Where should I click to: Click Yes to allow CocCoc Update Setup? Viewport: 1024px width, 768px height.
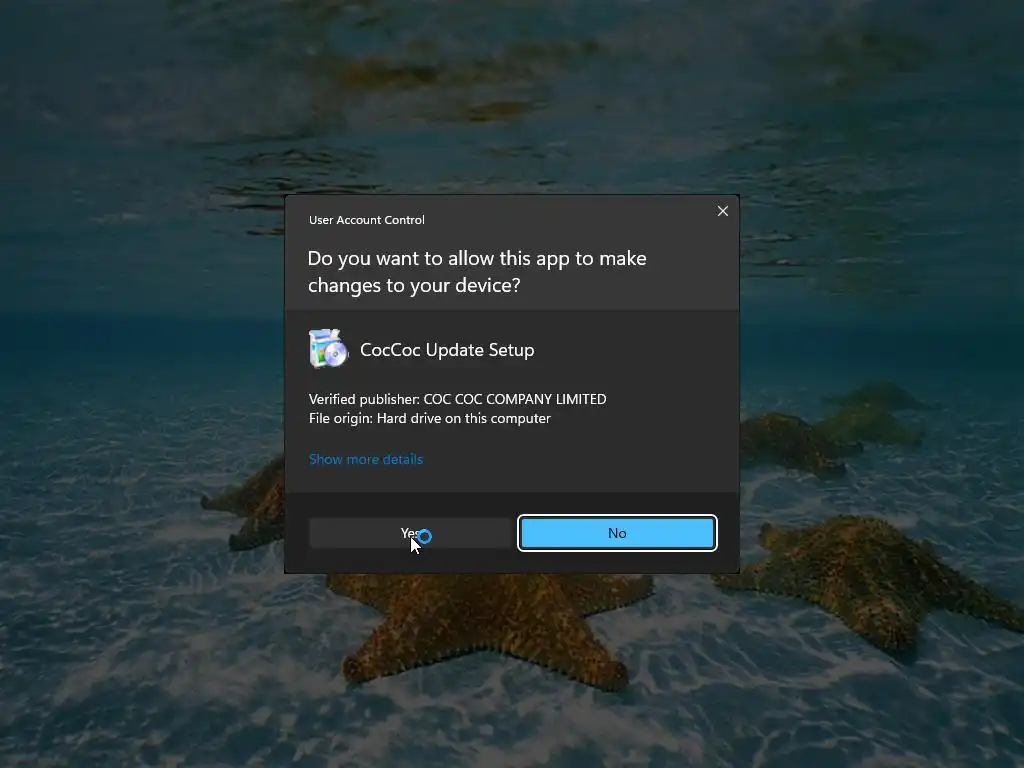point(410,533)
